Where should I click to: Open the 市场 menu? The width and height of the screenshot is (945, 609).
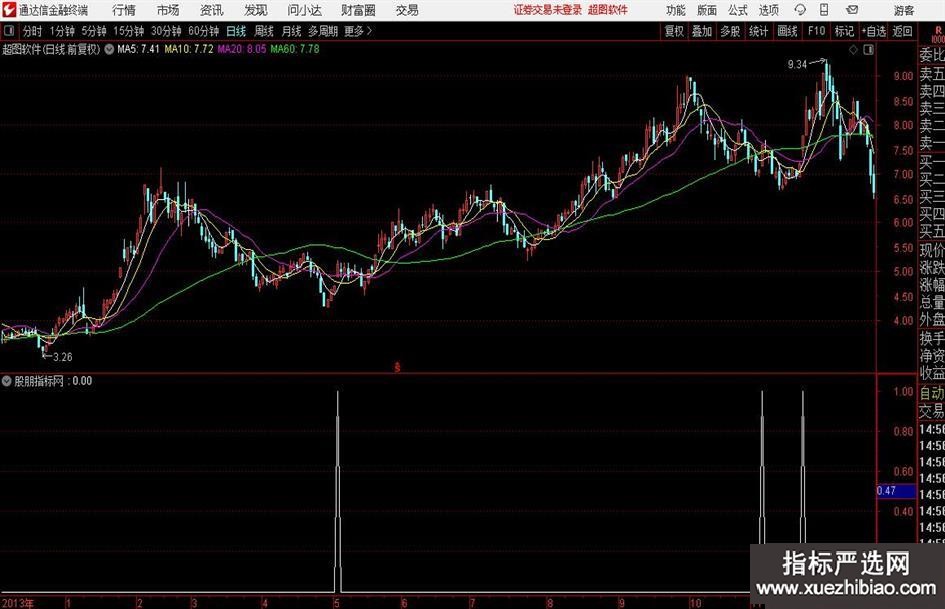[x=168, y=10]
